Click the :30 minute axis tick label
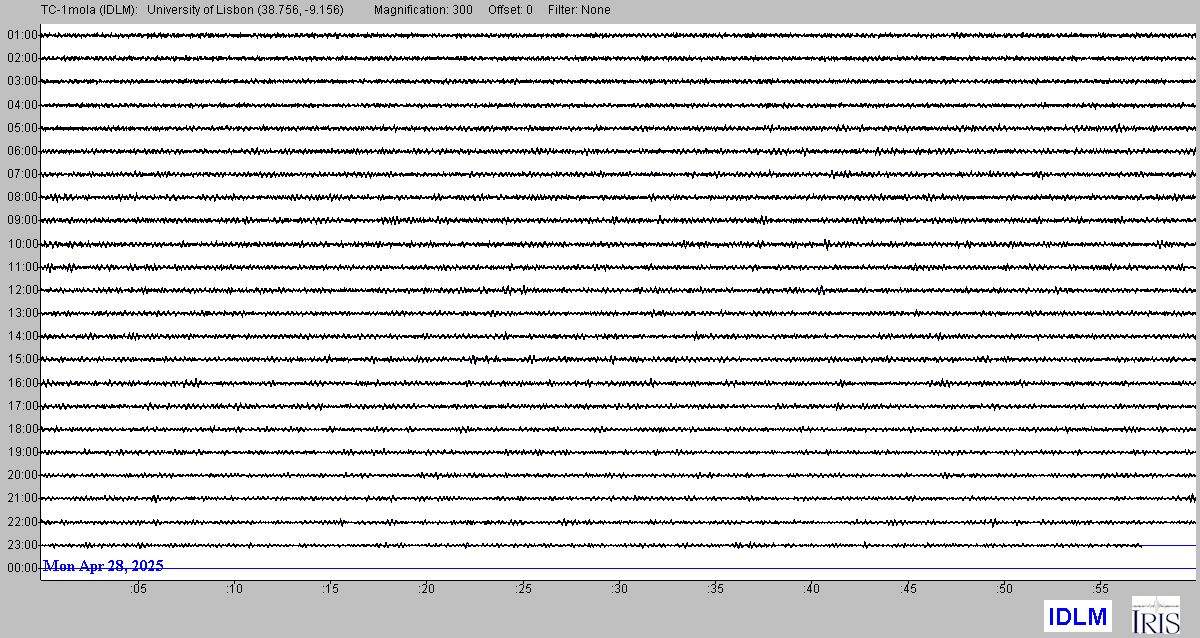The height and width of the screenshot is (638, 1200). (619, 590)
